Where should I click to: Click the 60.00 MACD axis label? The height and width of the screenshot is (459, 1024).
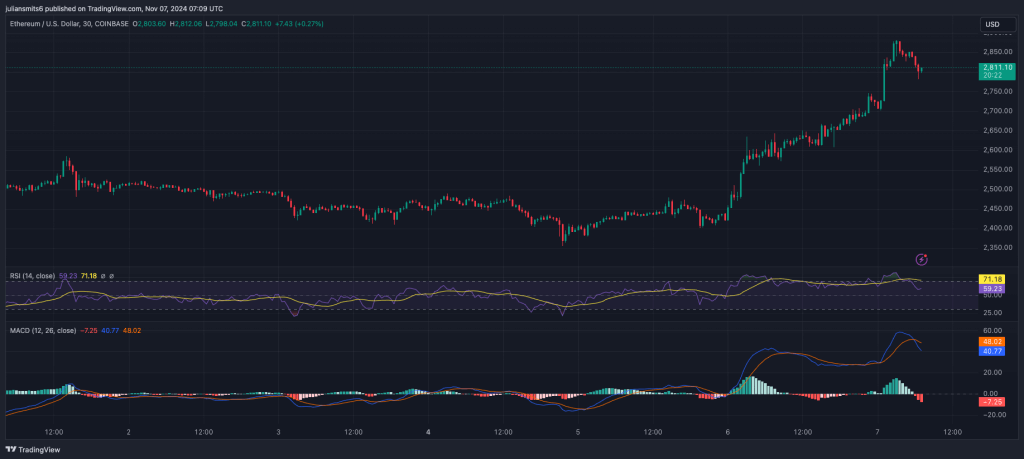pos(993,331)
